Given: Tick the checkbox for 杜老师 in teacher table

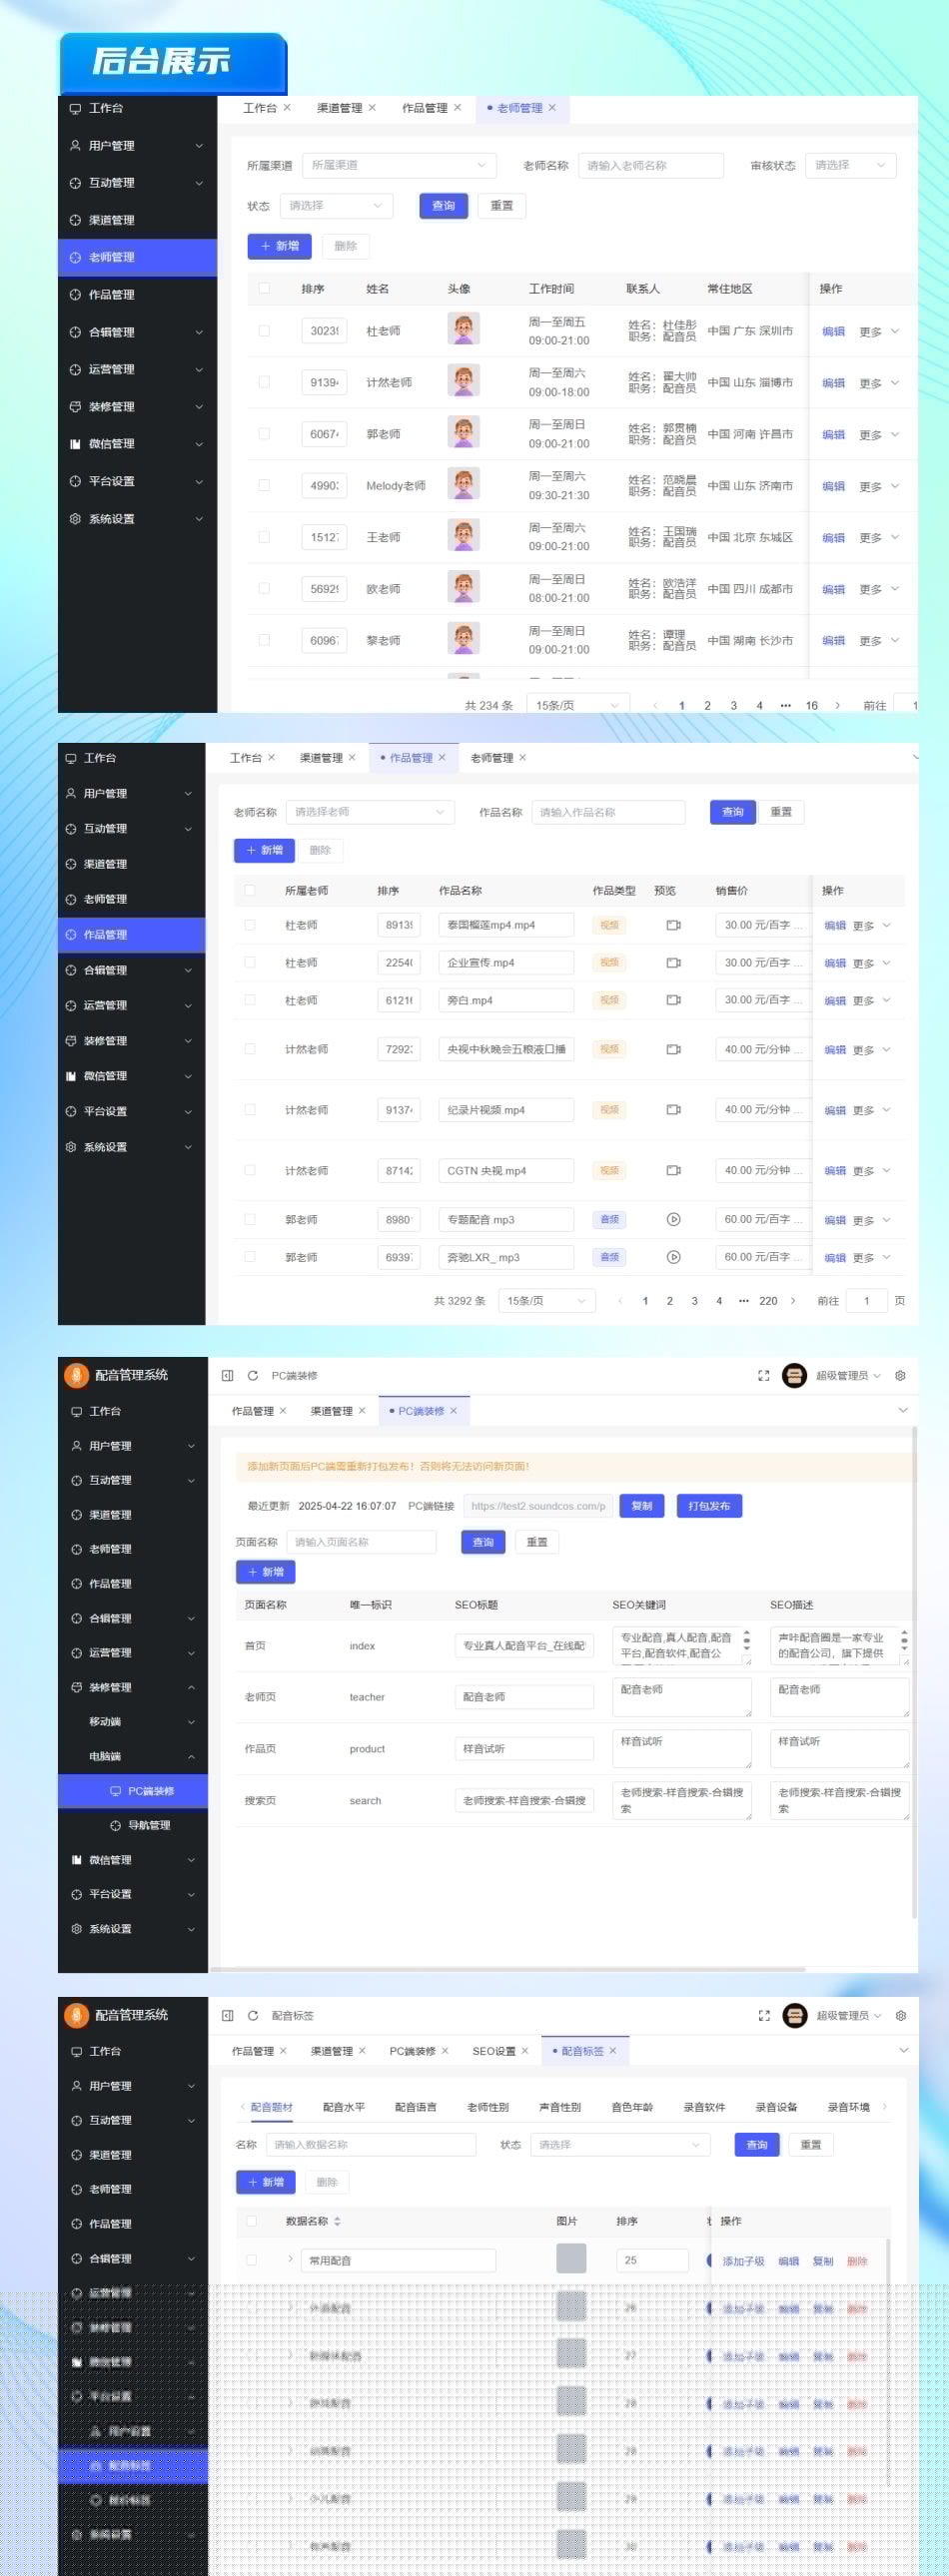Looking at the screenshot, I should click(264, 330).
